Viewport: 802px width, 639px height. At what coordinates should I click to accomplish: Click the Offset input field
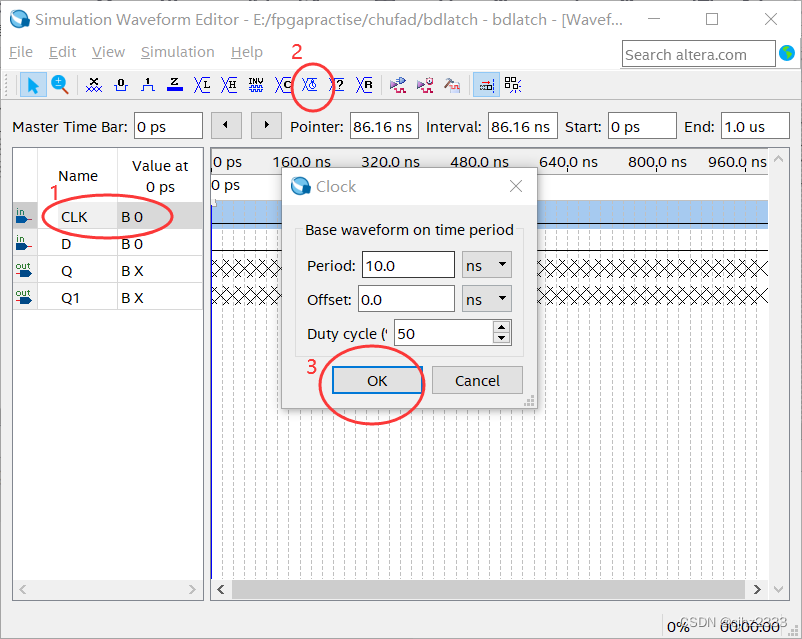coord(406,299)
